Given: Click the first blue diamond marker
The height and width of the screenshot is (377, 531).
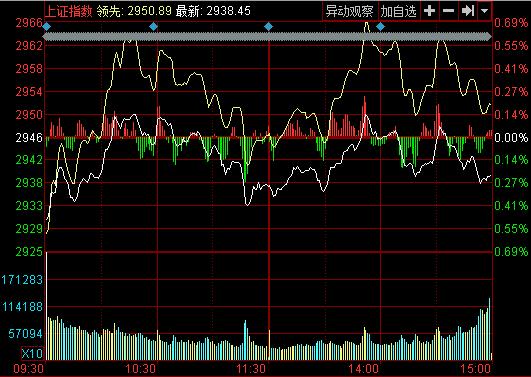Looking at the screenshot, I should tap(47, 26).
